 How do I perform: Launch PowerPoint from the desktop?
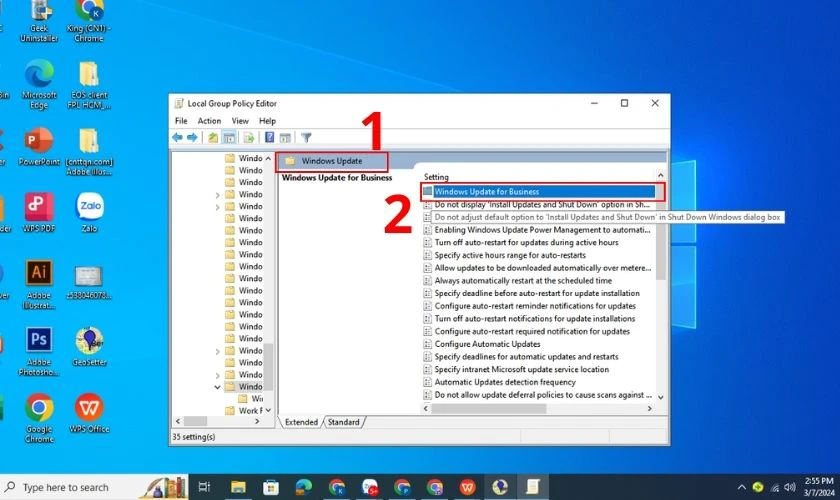[x=39, y=147]
